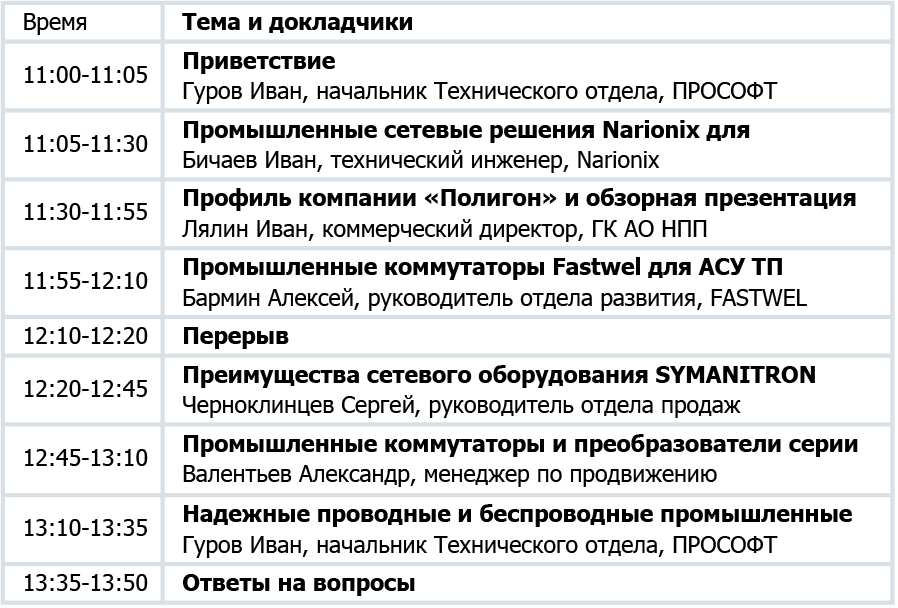Select speaker Бармин Алексей, FASTWEL

point(494,298)
